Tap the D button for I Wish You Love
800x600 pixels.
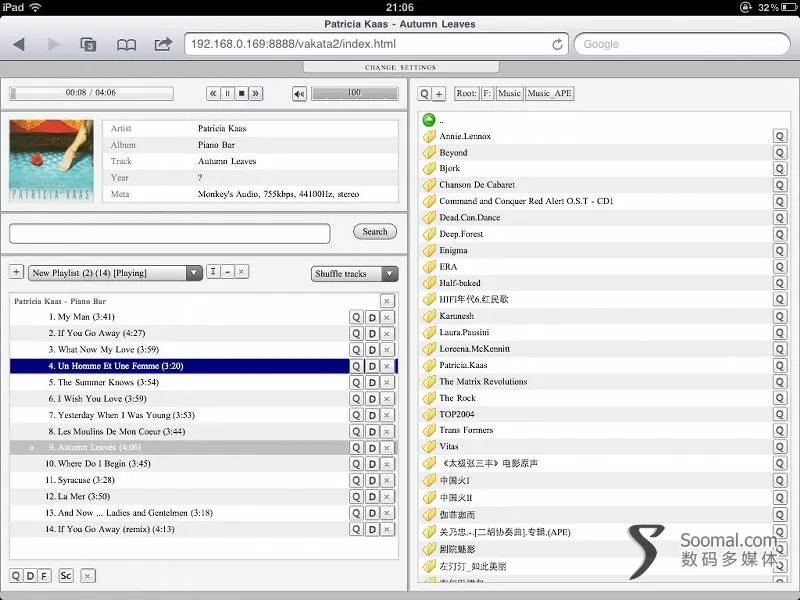click(372, 399)
